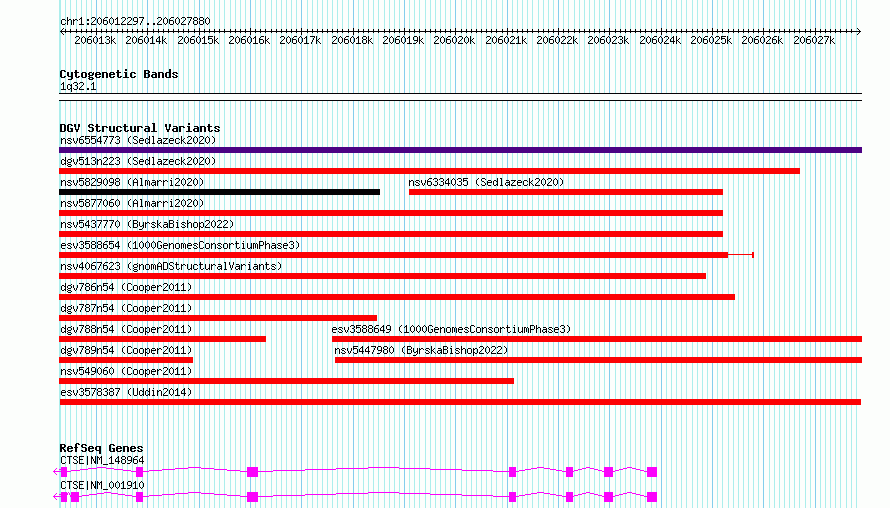
Task: Open nsv6334035 (Sedlazeck2020) label
Action: pos(486,182)
